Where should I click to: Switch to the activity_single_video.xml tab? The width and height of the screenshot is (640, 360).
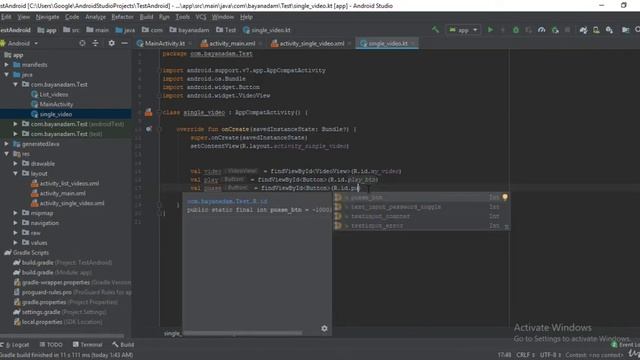coord(312,43)
